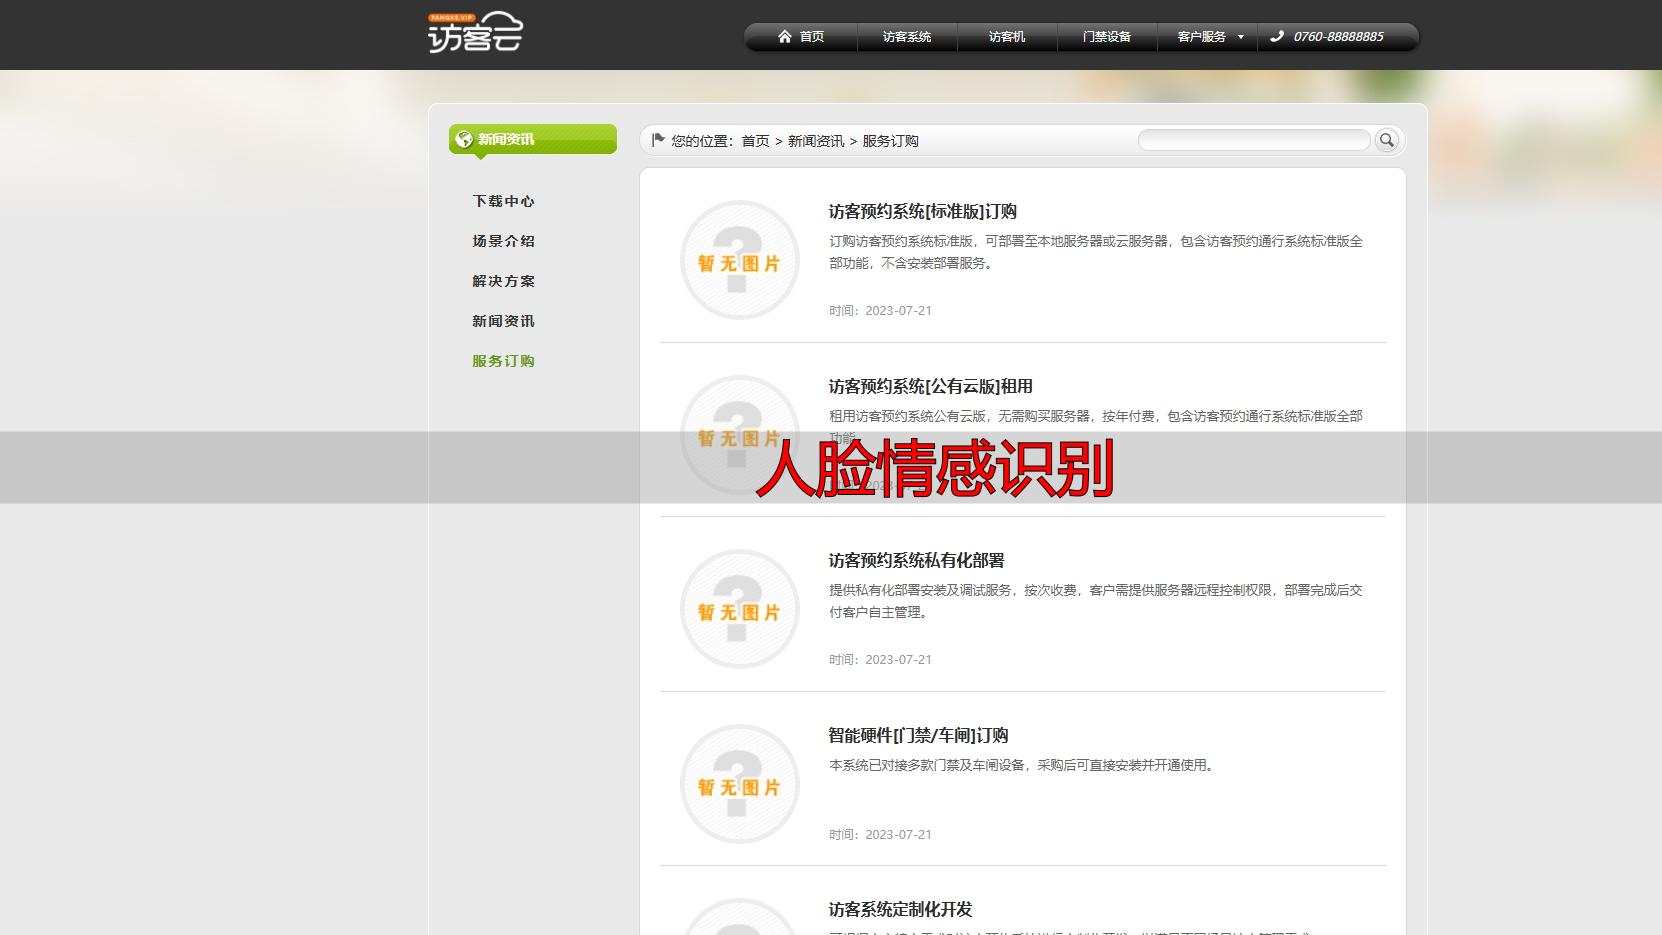Click 首页 in the breadcrumb trail
Image resolution: width=1662 pixels, height=935 pixels.
pyautogui.click(x=755, y=141)
